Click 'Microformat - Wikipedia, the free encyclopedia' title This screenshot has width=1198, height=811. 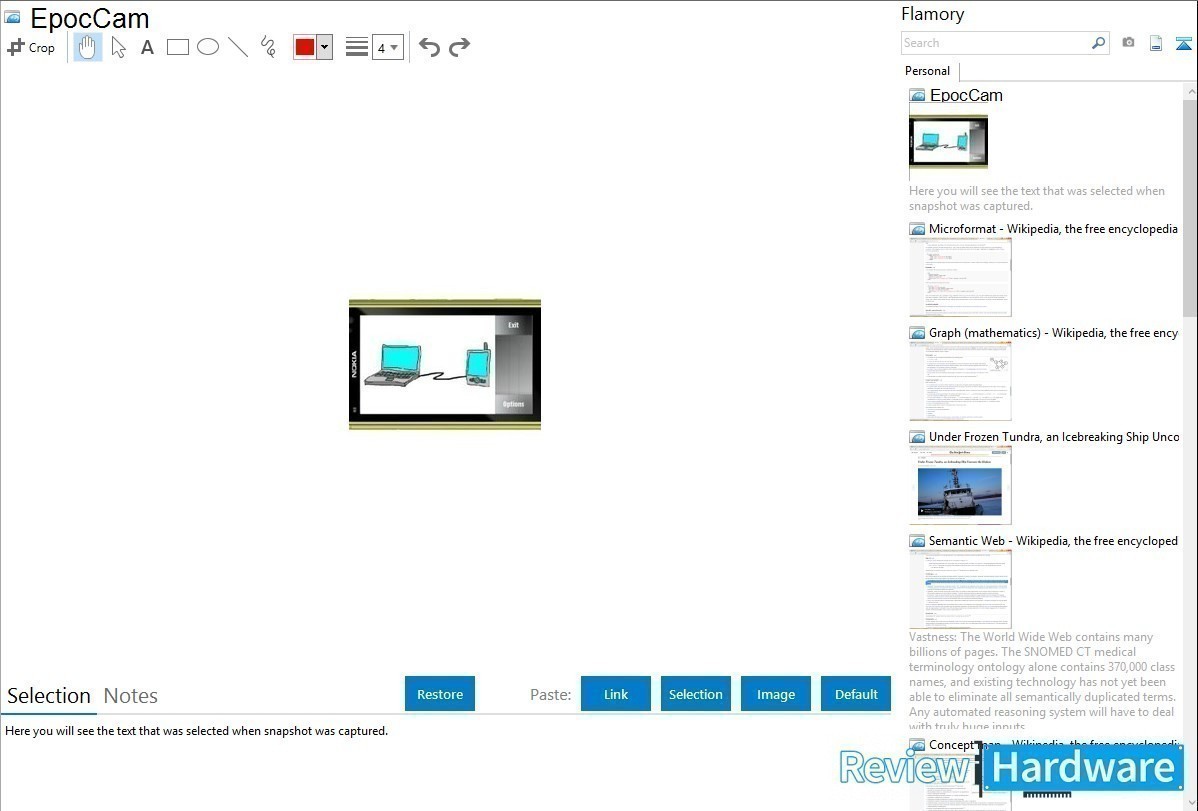point(1053,229)
